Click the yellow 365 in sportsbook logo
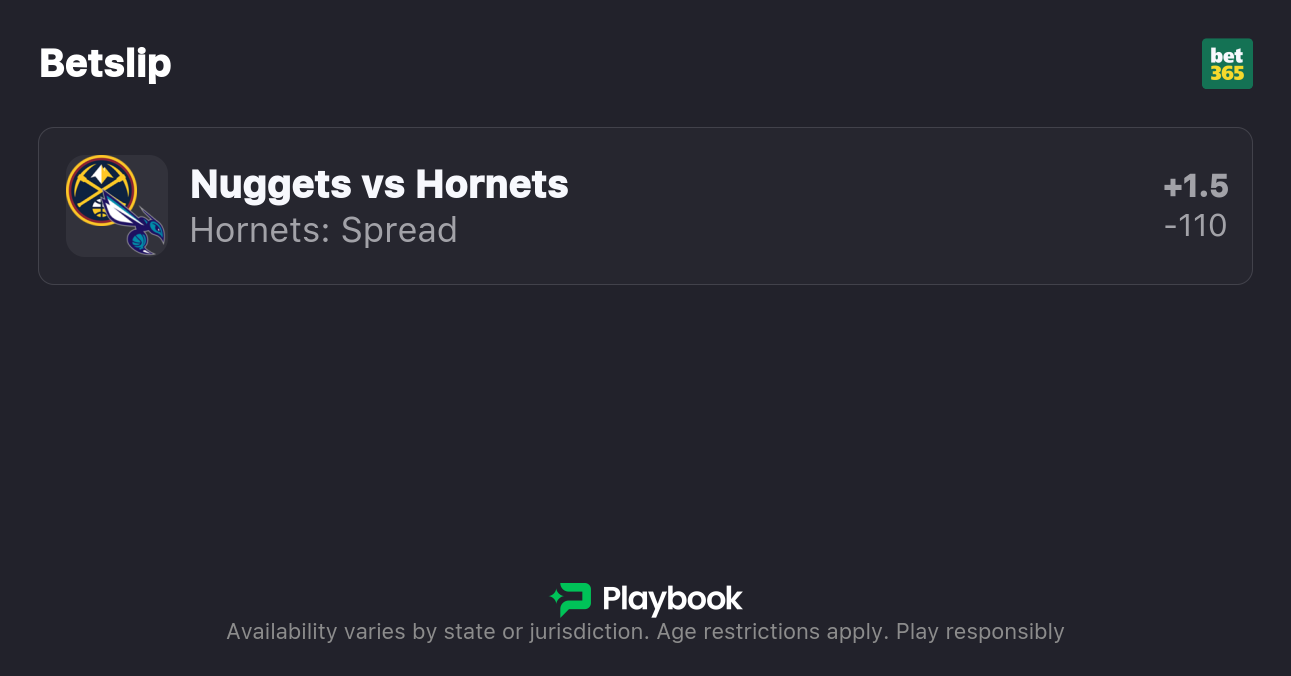1291x676 pixels. (1227, 74)
